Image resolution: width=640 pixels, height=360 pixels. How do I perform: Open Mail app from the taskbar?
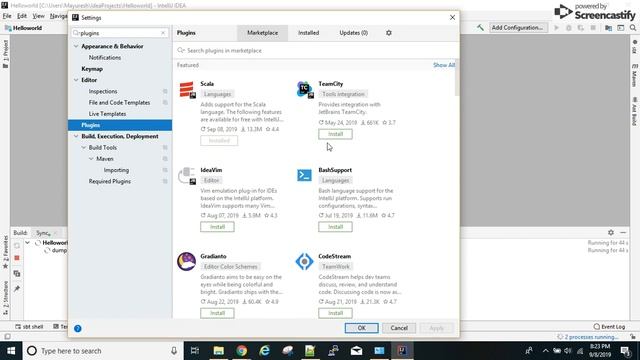point(356,351)
